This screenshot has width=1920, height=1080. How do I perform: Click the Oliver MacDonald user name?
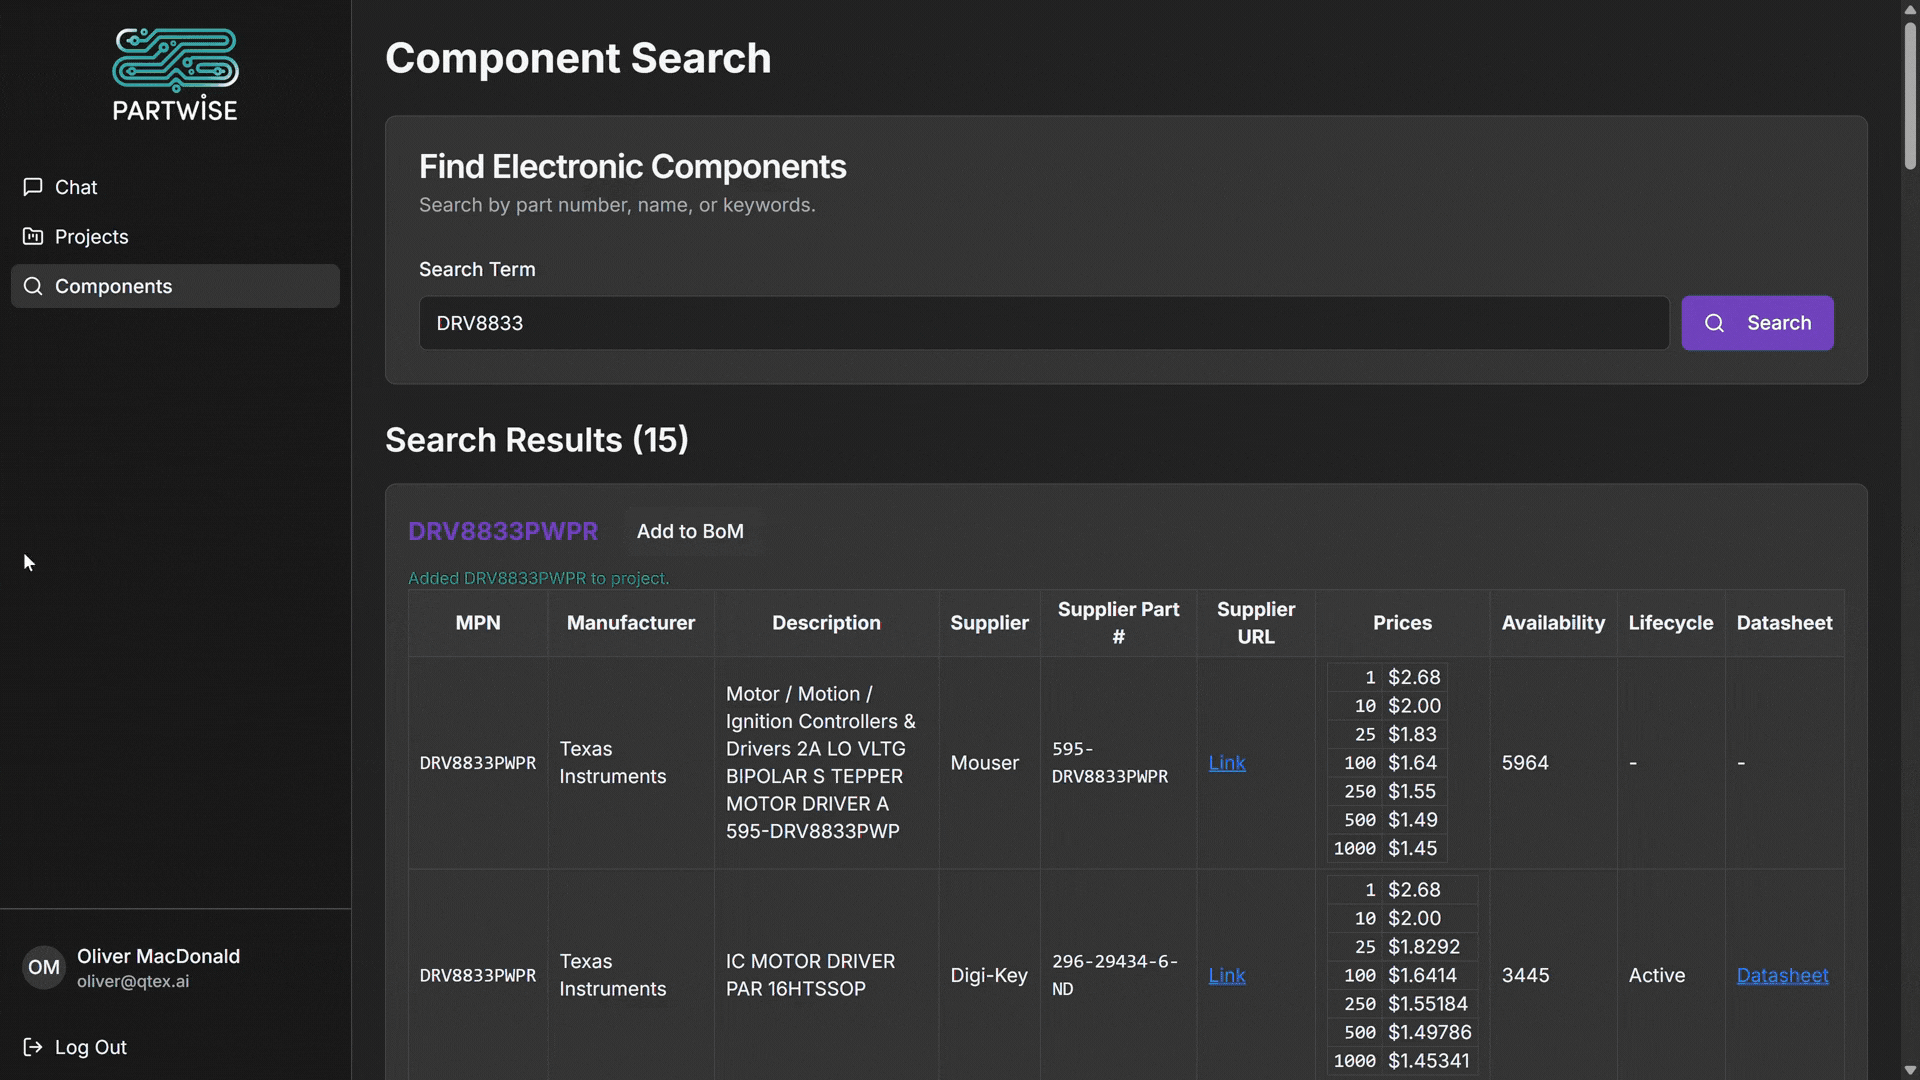pos(159,956)
